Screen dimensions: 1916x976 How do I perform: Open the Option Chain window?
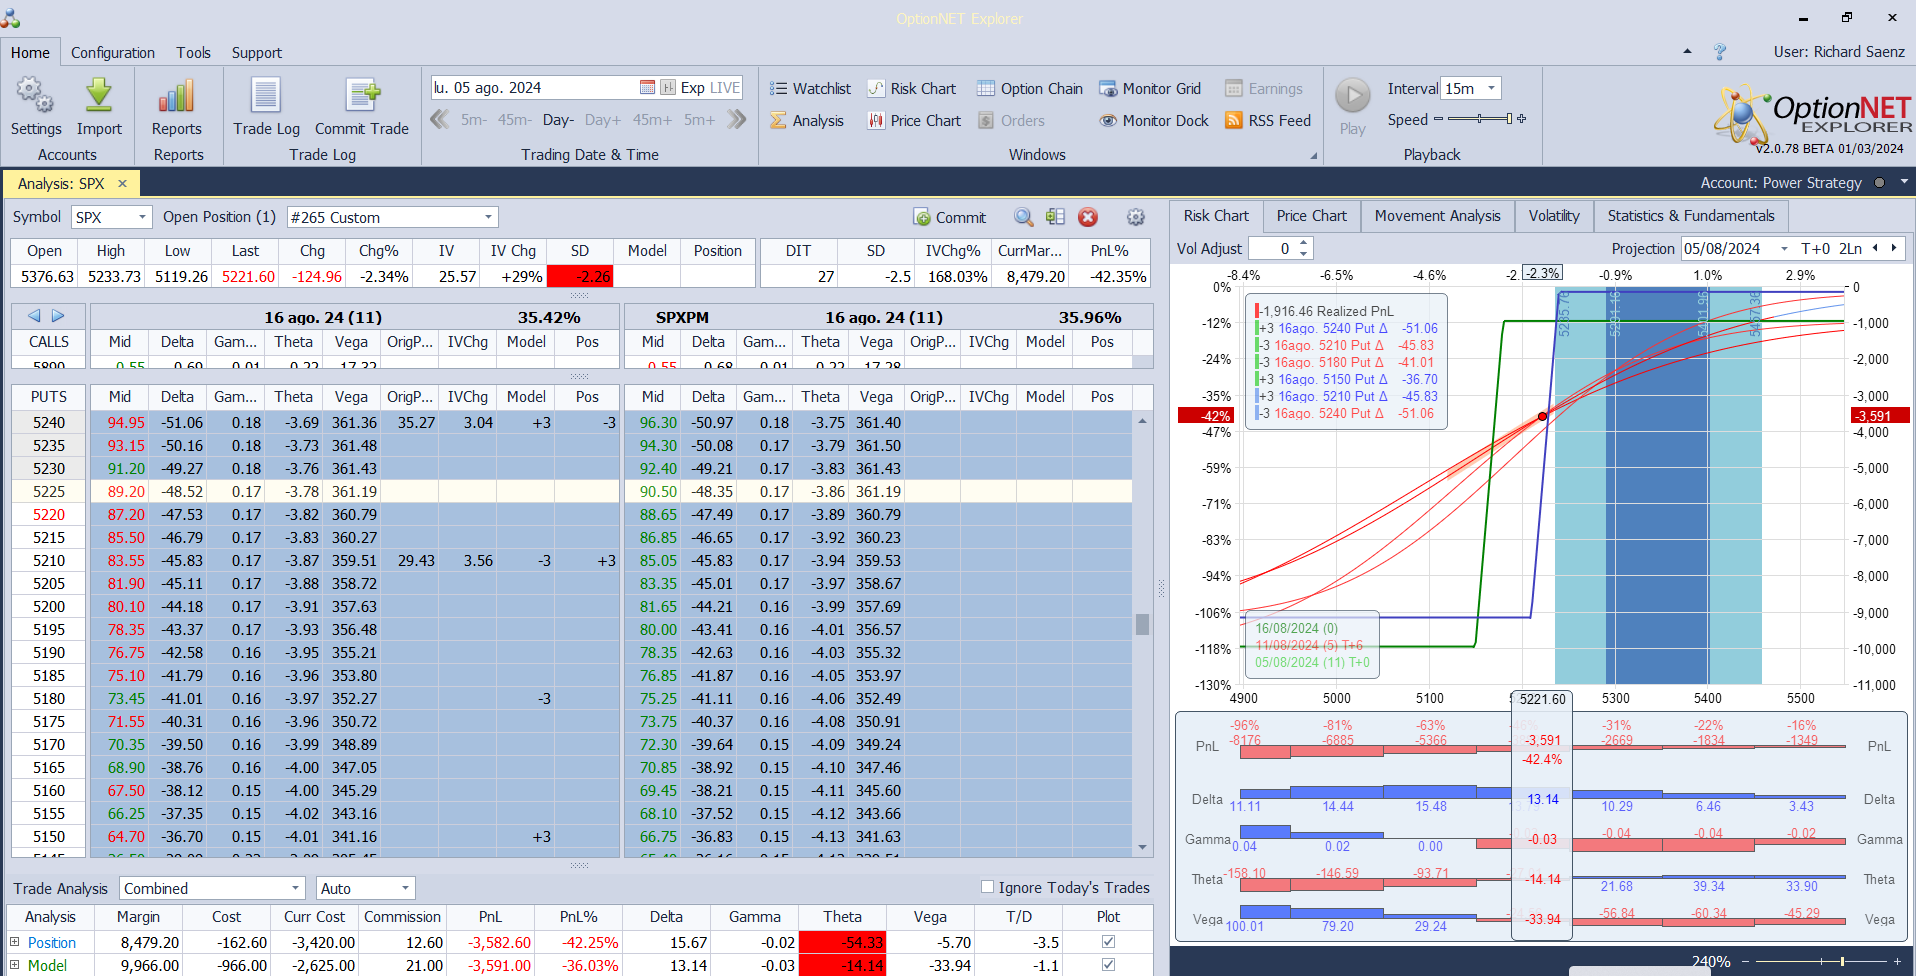click(x=1030, y=89)
